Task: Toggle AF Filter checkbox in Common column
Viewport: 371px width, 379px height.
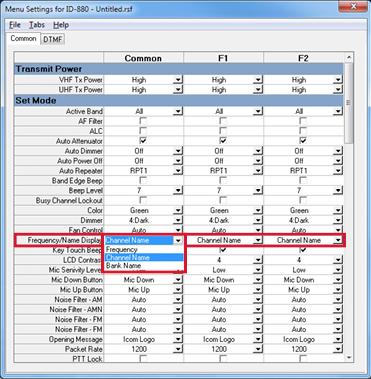Action: point(143,121)
